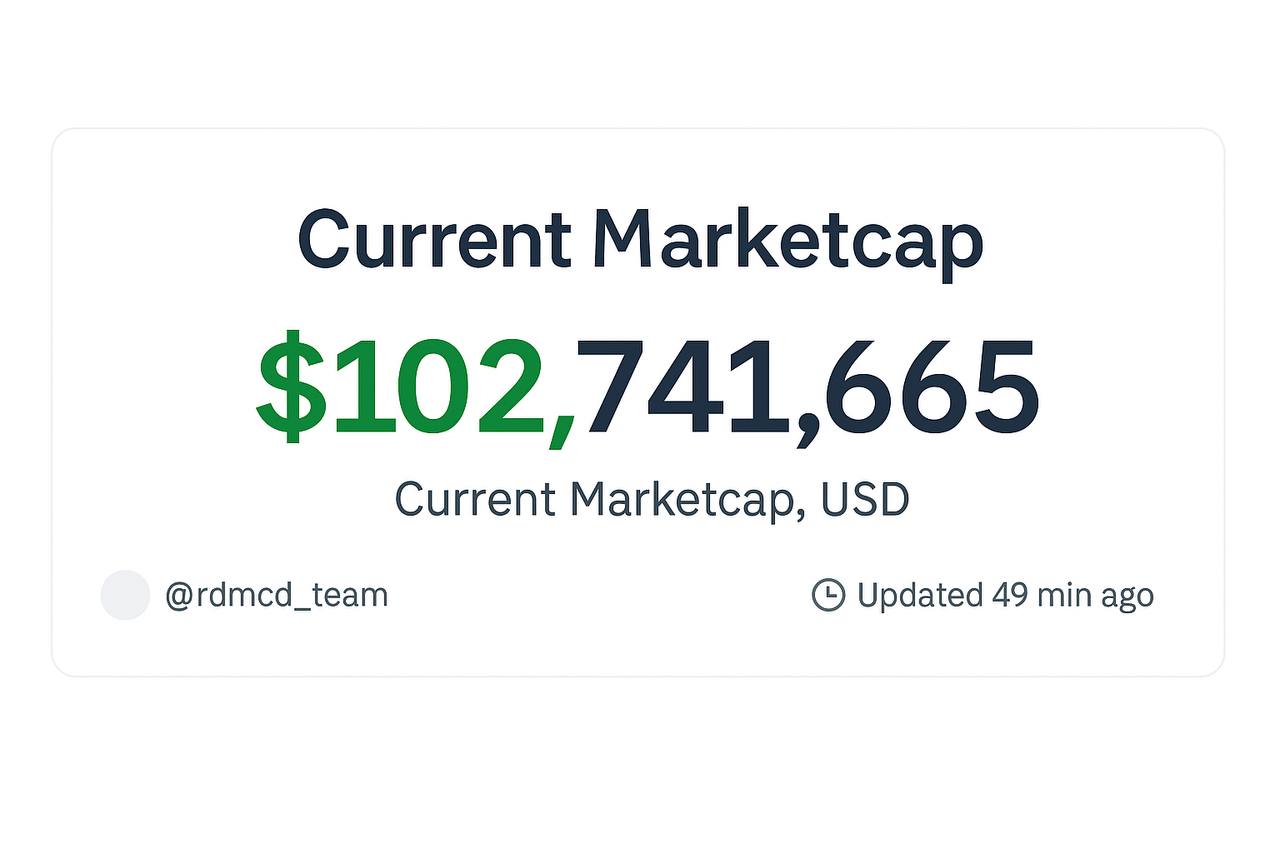Viewport: 1280px width, 853px height.
Task: Click the word Updated next to clock
Action: 920,596
